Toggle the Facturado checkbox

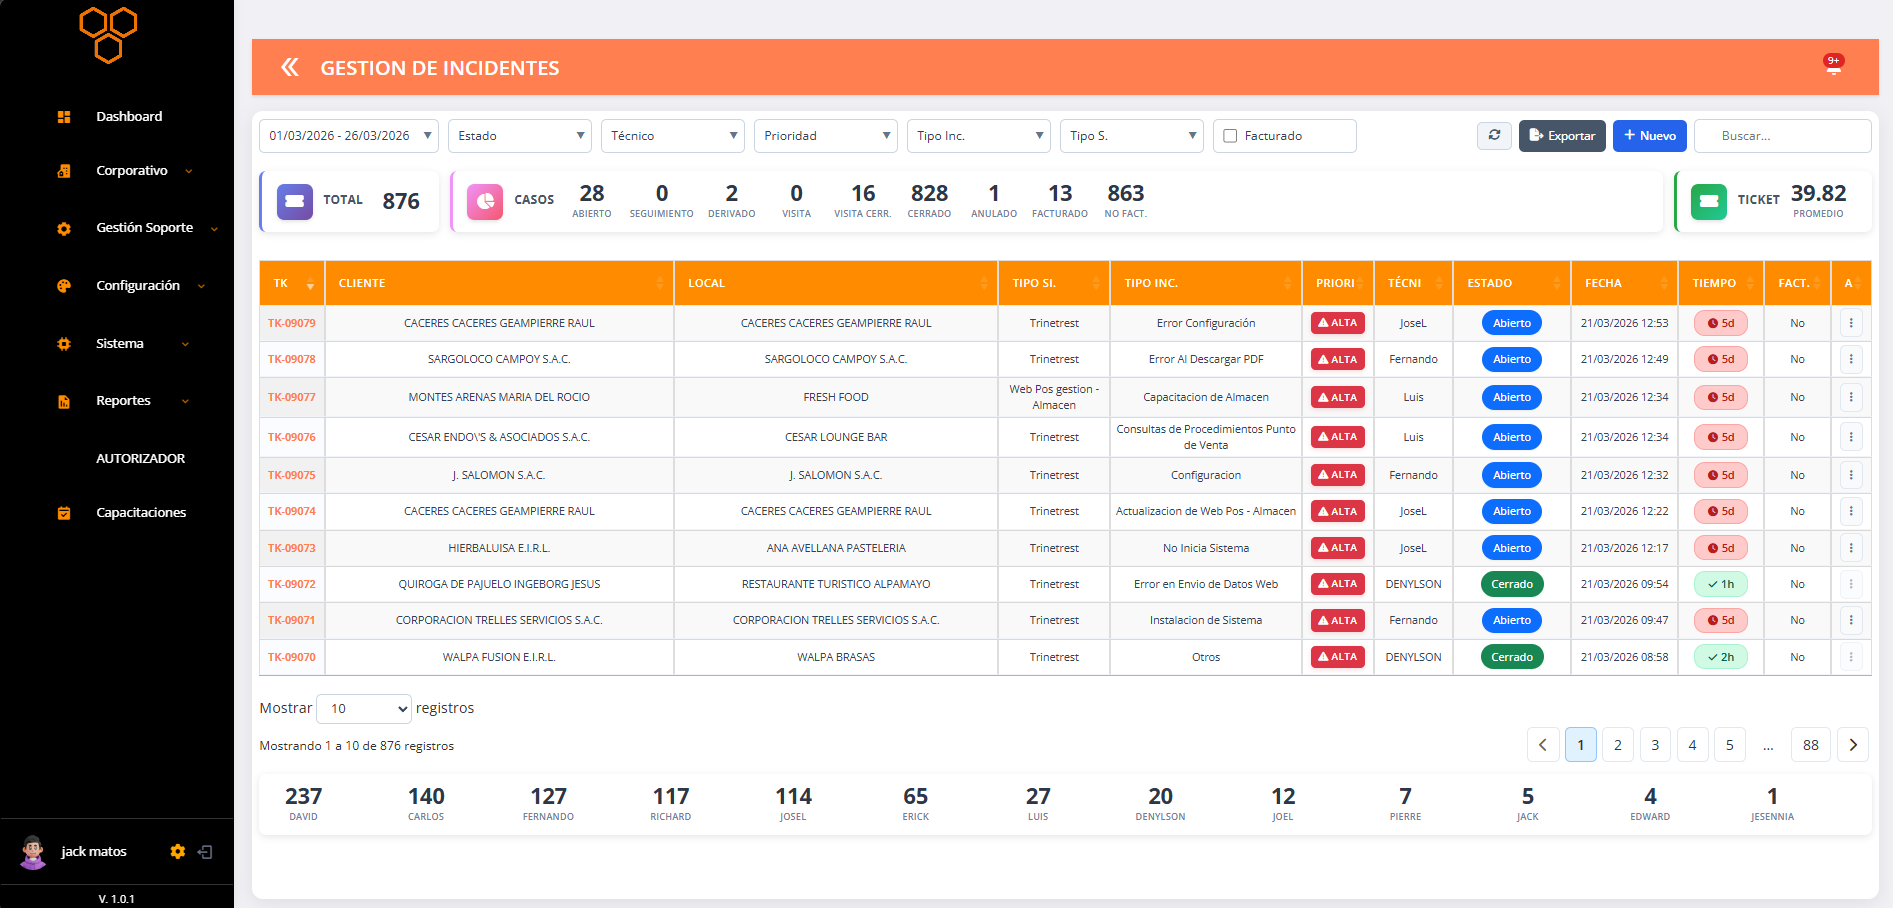click(x=1231, y=136)
